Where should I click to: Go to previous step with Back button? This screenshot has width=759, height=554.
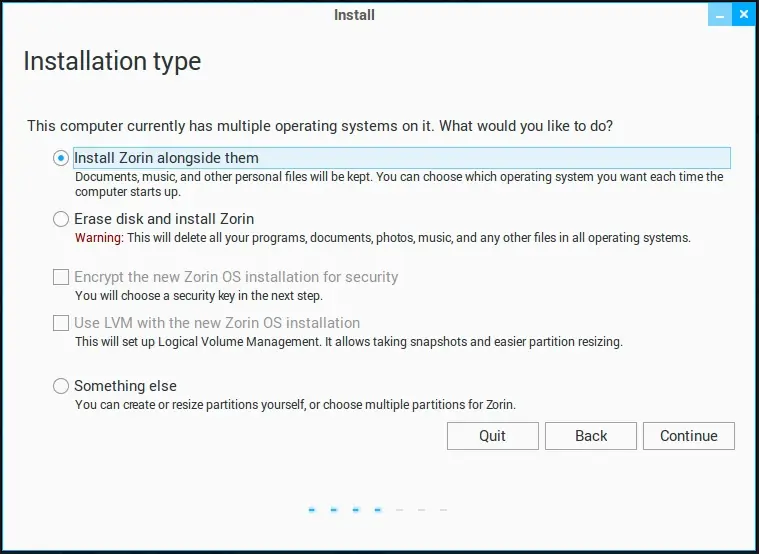(x=591, y=436)
